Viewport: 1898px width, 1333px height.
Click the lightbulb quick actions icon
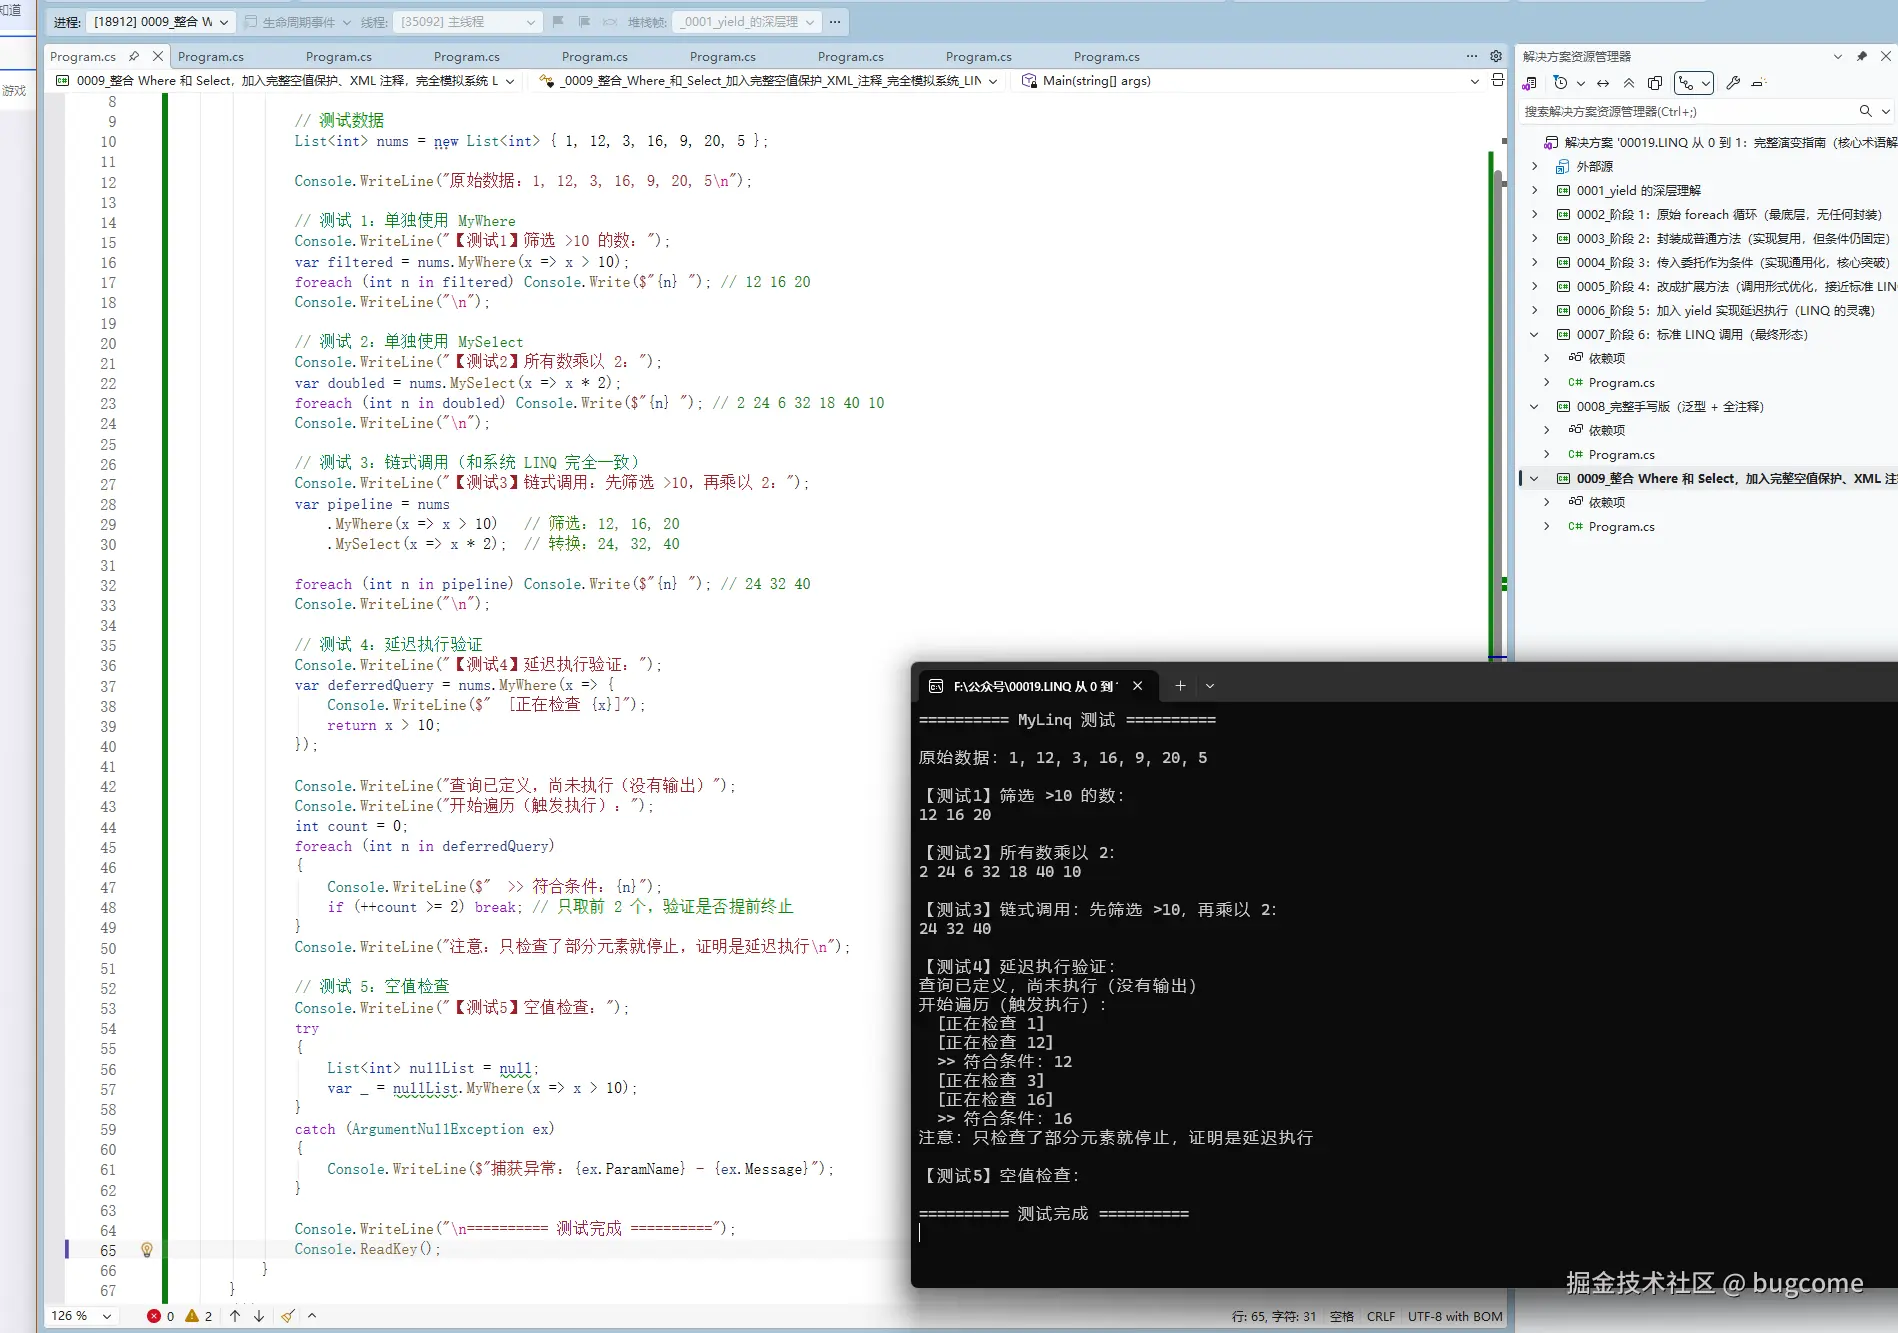click(x=147, y=1249)
